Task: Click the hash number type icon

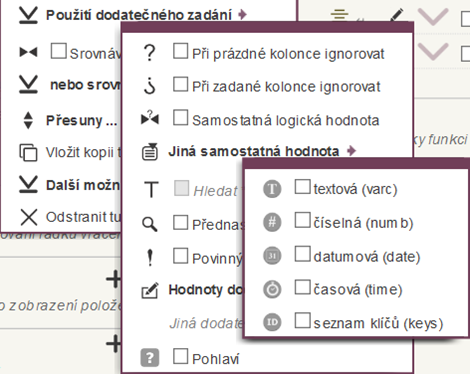Action: coord(272,222)
